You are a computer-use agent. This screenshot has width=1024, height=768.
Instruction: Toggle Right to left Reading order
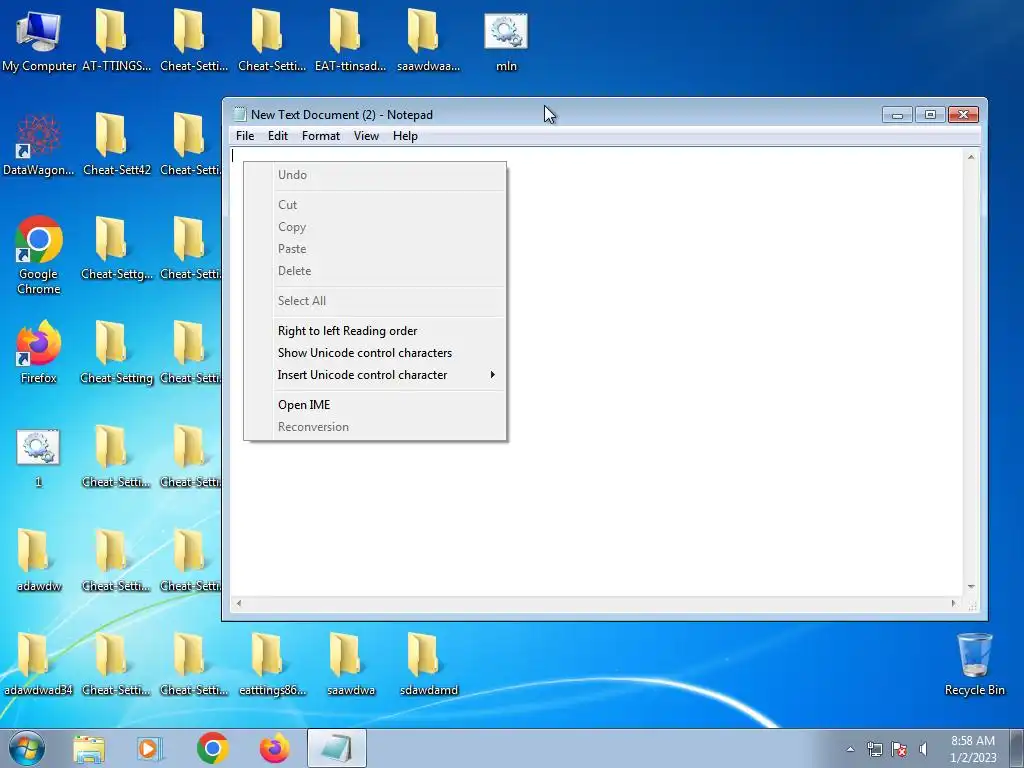point(375,330)
